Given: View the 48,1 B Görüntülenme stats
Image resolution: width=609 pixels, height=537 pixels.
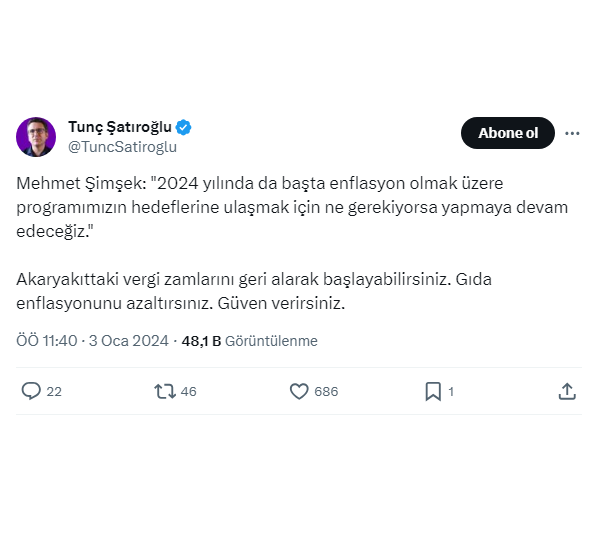Looking at the screenshot, I should [250, 341].
